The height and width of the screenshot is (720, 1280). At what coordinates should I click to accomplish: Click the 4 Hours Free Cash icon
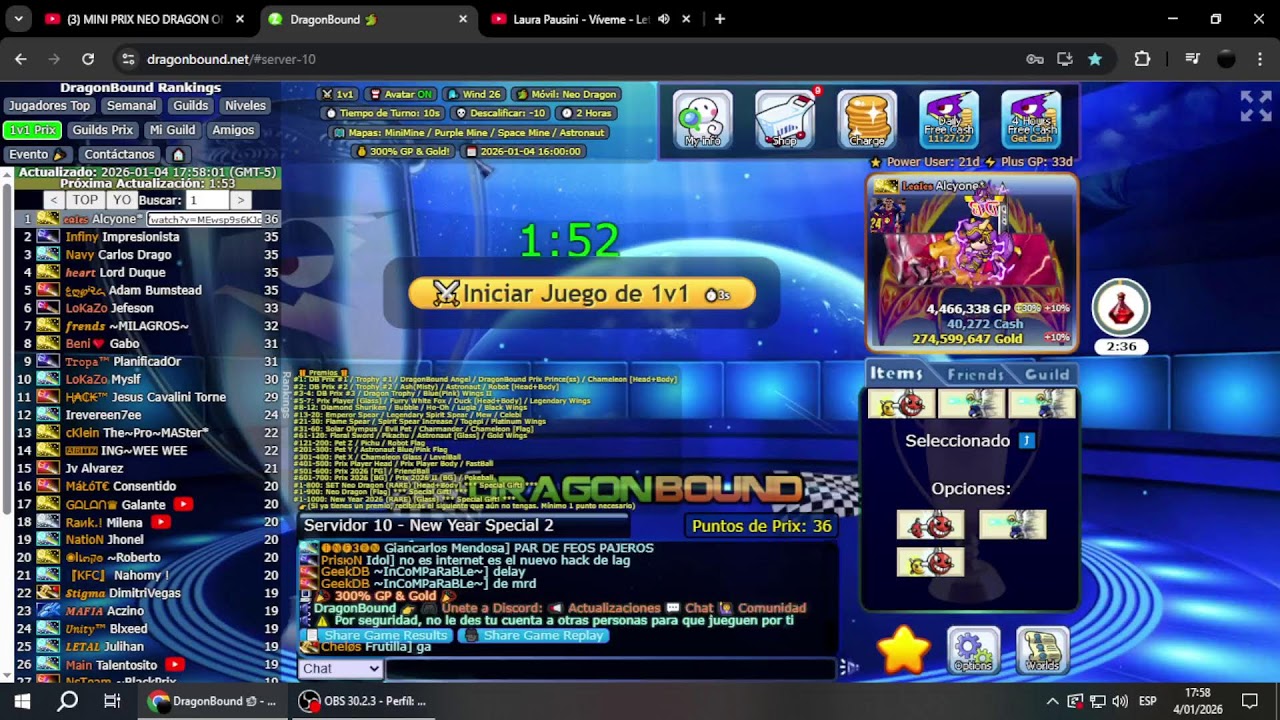pyautogui.click(x=1031, y=119)
